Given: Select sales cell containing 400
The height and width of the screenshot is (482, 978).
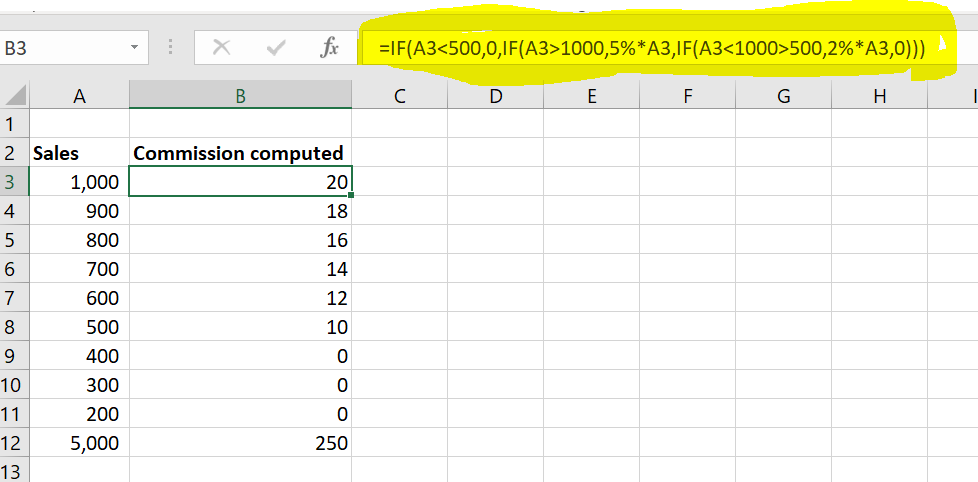Looking at the screenshot, I should coord(79,355).
